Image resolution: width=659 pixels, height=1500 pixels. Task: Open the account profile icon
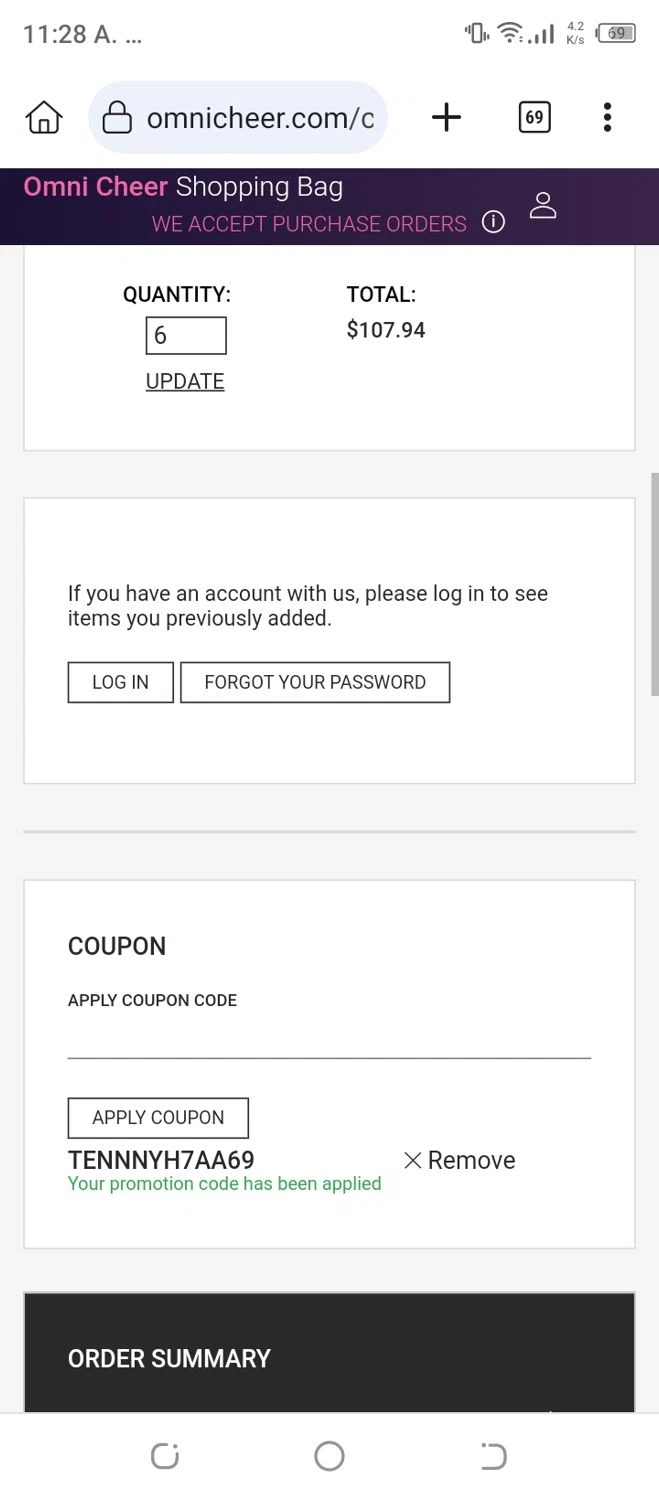543,205
